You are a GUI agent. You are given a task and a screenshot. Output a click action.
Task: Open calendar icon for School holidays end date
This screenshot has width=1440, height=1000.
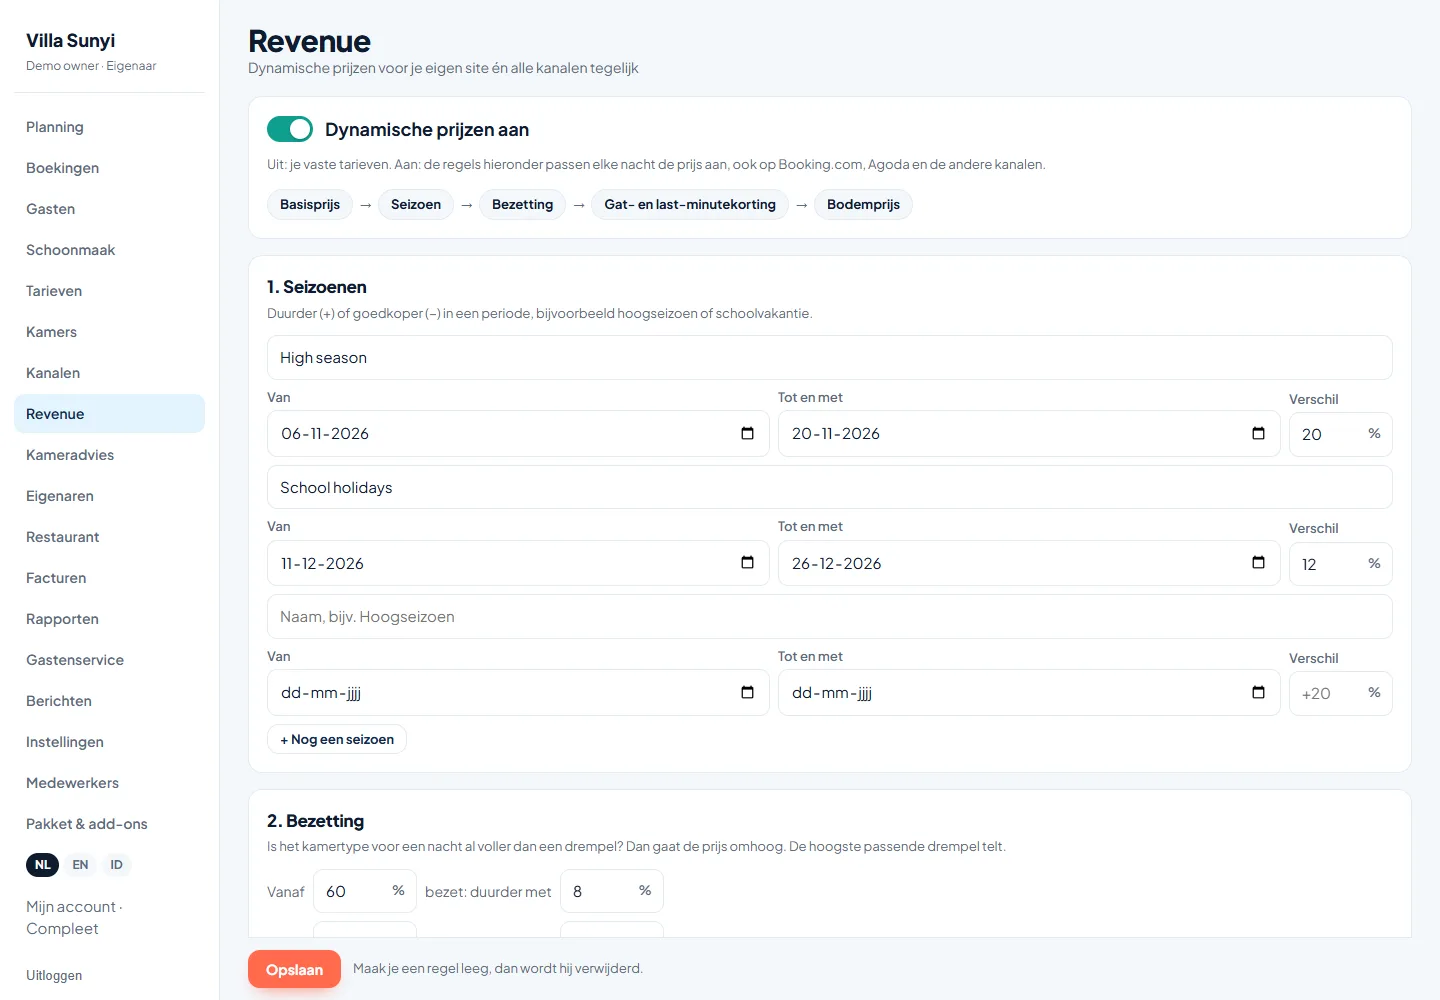(1258, 562)
